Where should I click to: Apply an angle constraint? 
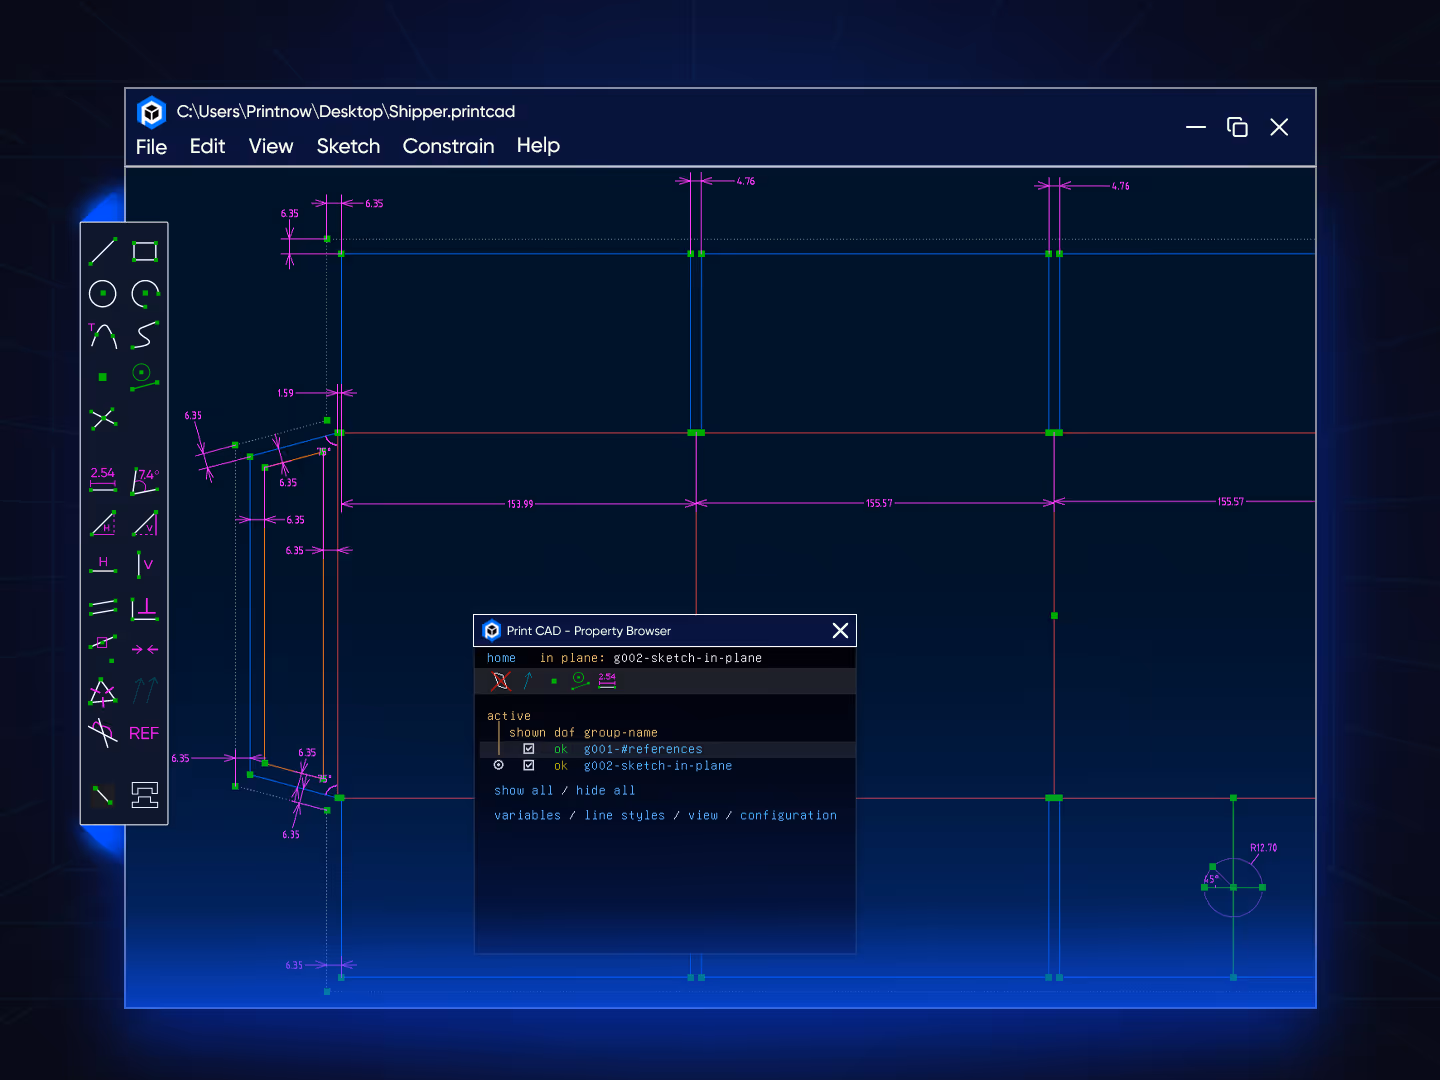[x=145, y=480]
